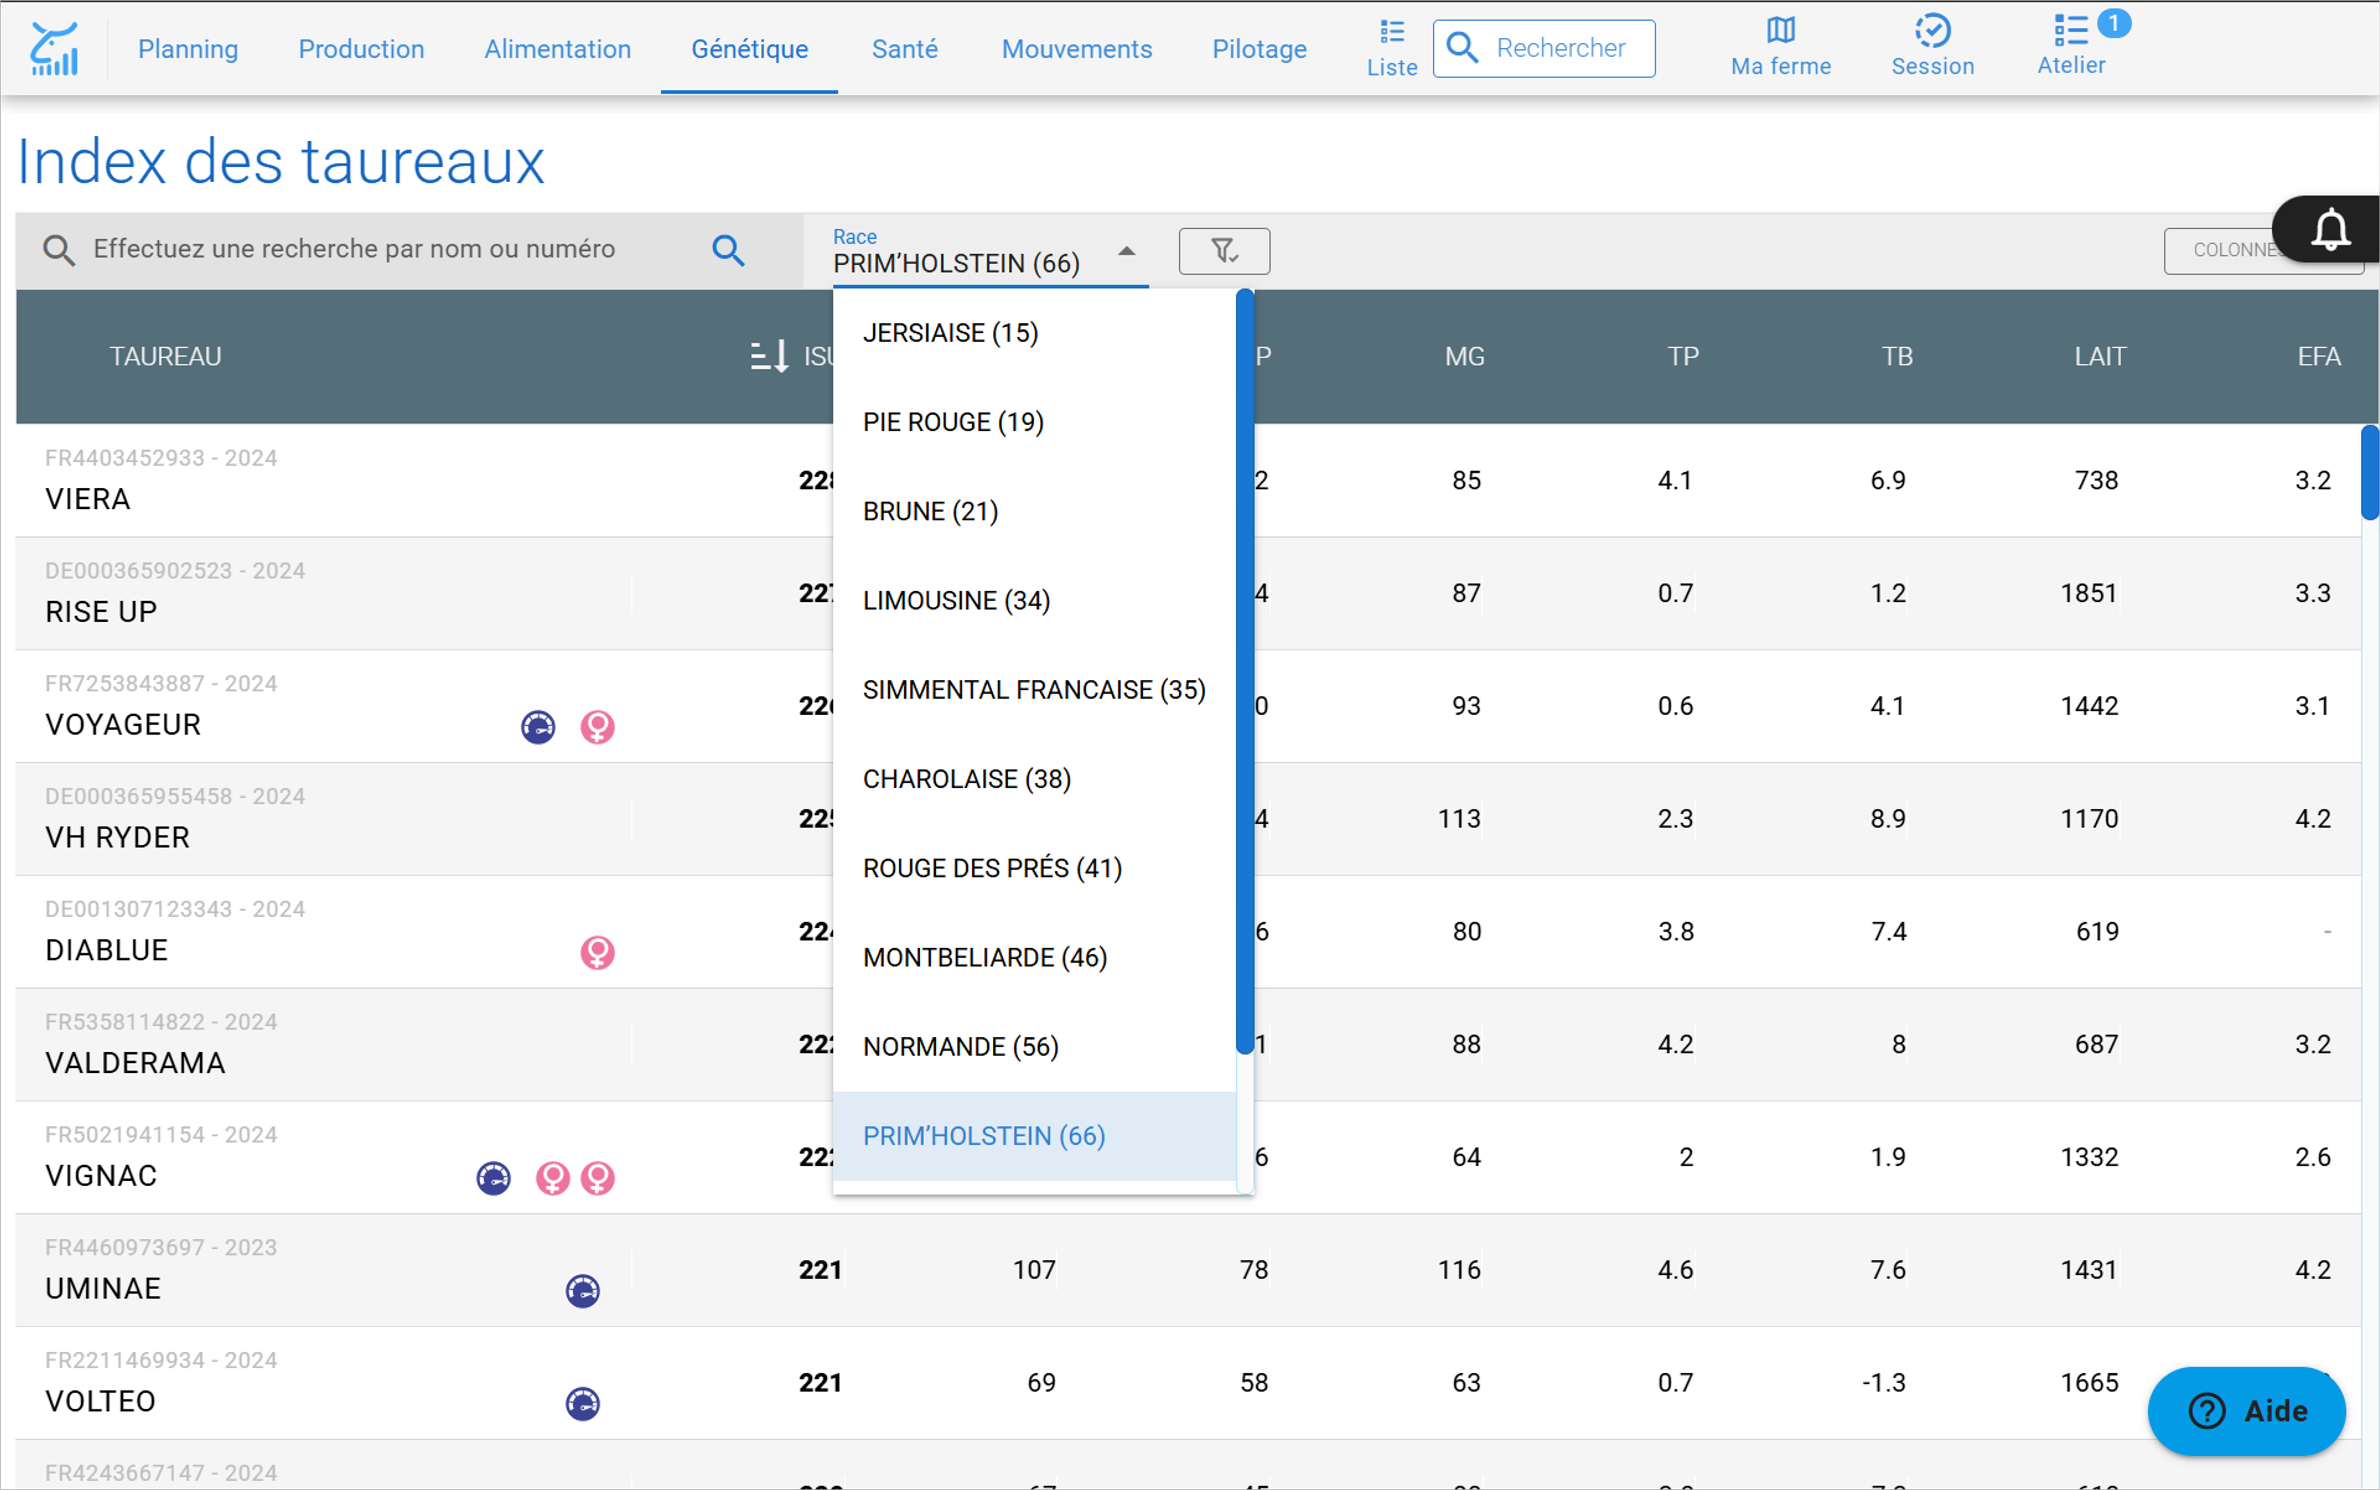Image resolution: width=2380 pixels, height=1490 pixels.
Task: Click the notification bell icon
Action: click(2330, 229)
